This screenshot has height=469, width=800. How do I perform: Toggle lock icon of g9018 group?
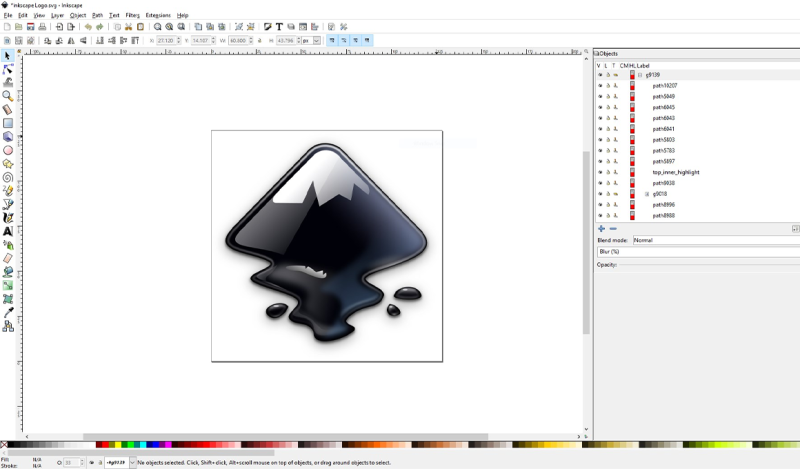click(608, 194)
